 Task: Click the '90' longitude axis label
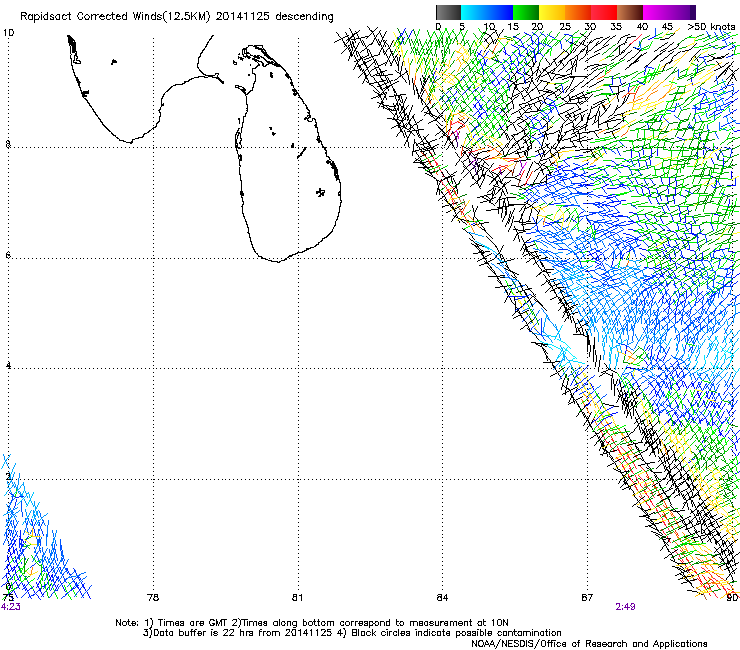(x=732, y=598)
